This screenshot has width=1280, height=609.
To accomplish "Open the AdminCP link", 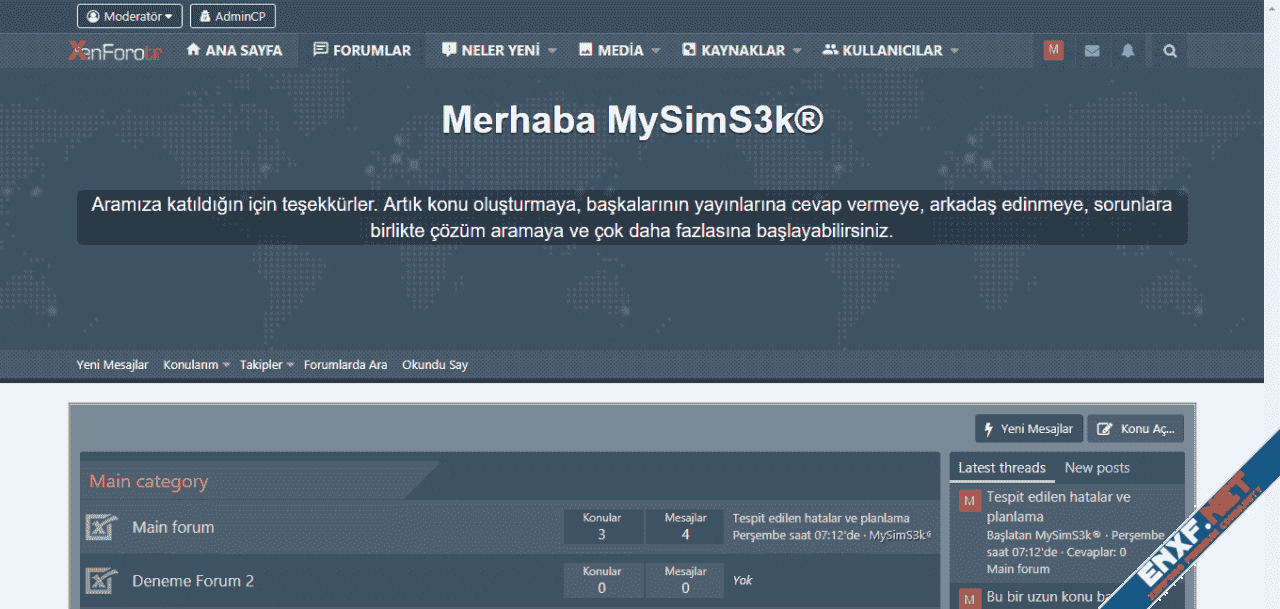I will [233, 16].
